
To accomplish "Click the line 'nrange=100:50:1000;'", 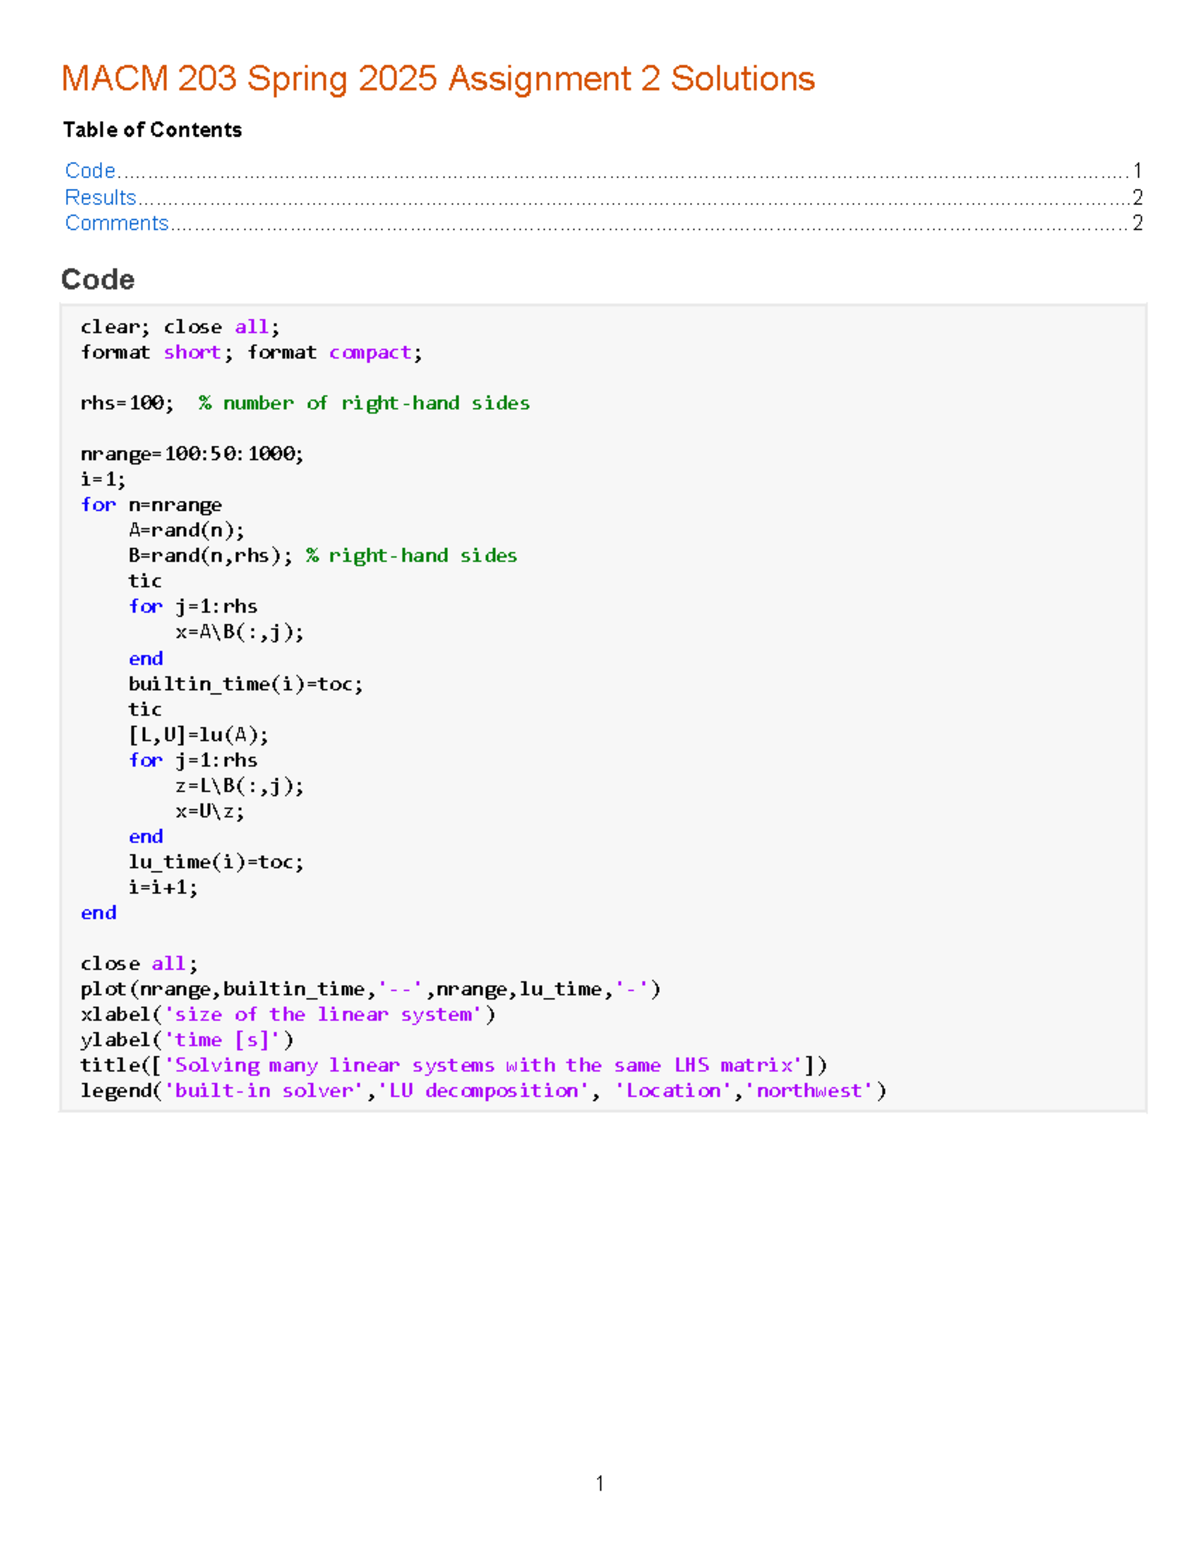I will [192, 454].
